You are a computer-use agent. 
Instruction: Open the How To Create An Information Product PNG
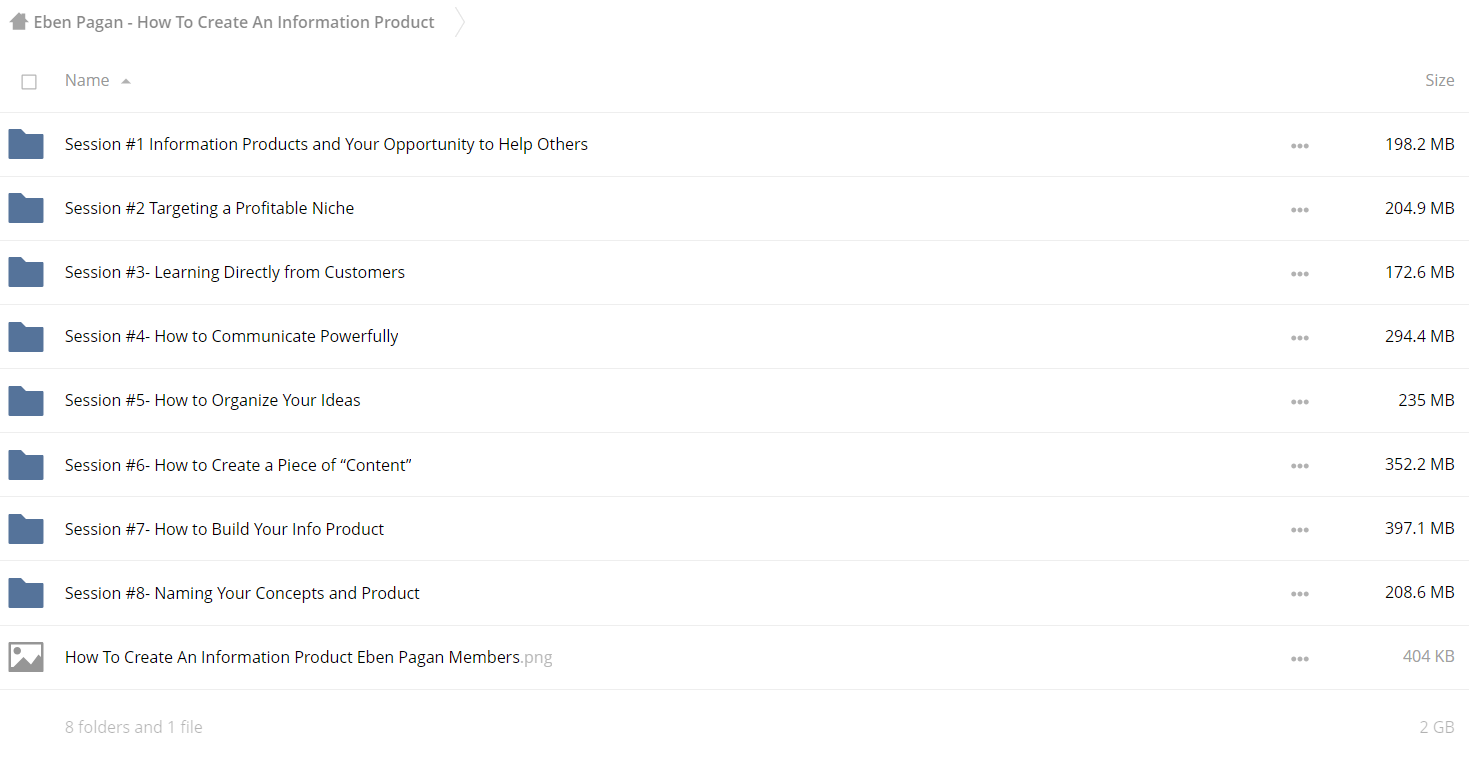click(x=308, y=657)
